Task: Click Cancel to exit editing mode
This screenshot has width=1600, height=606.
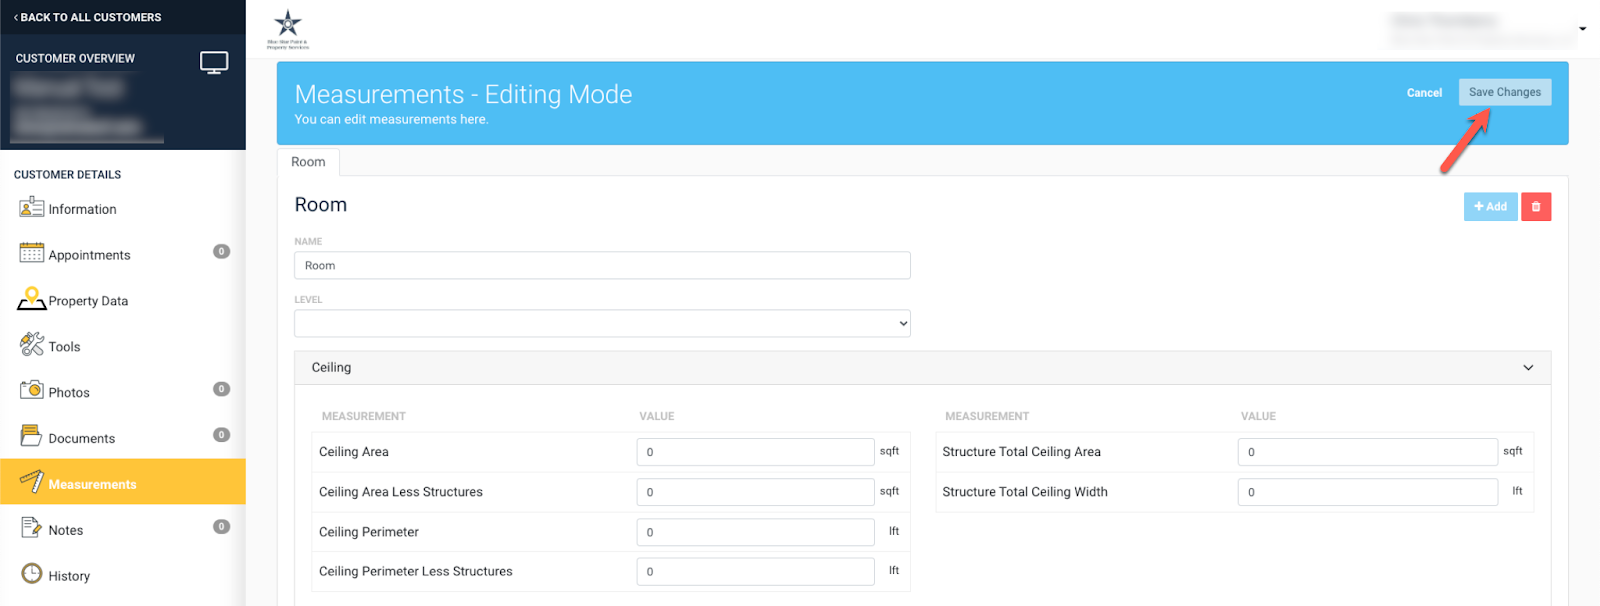Action: [x=1424, y=93]
